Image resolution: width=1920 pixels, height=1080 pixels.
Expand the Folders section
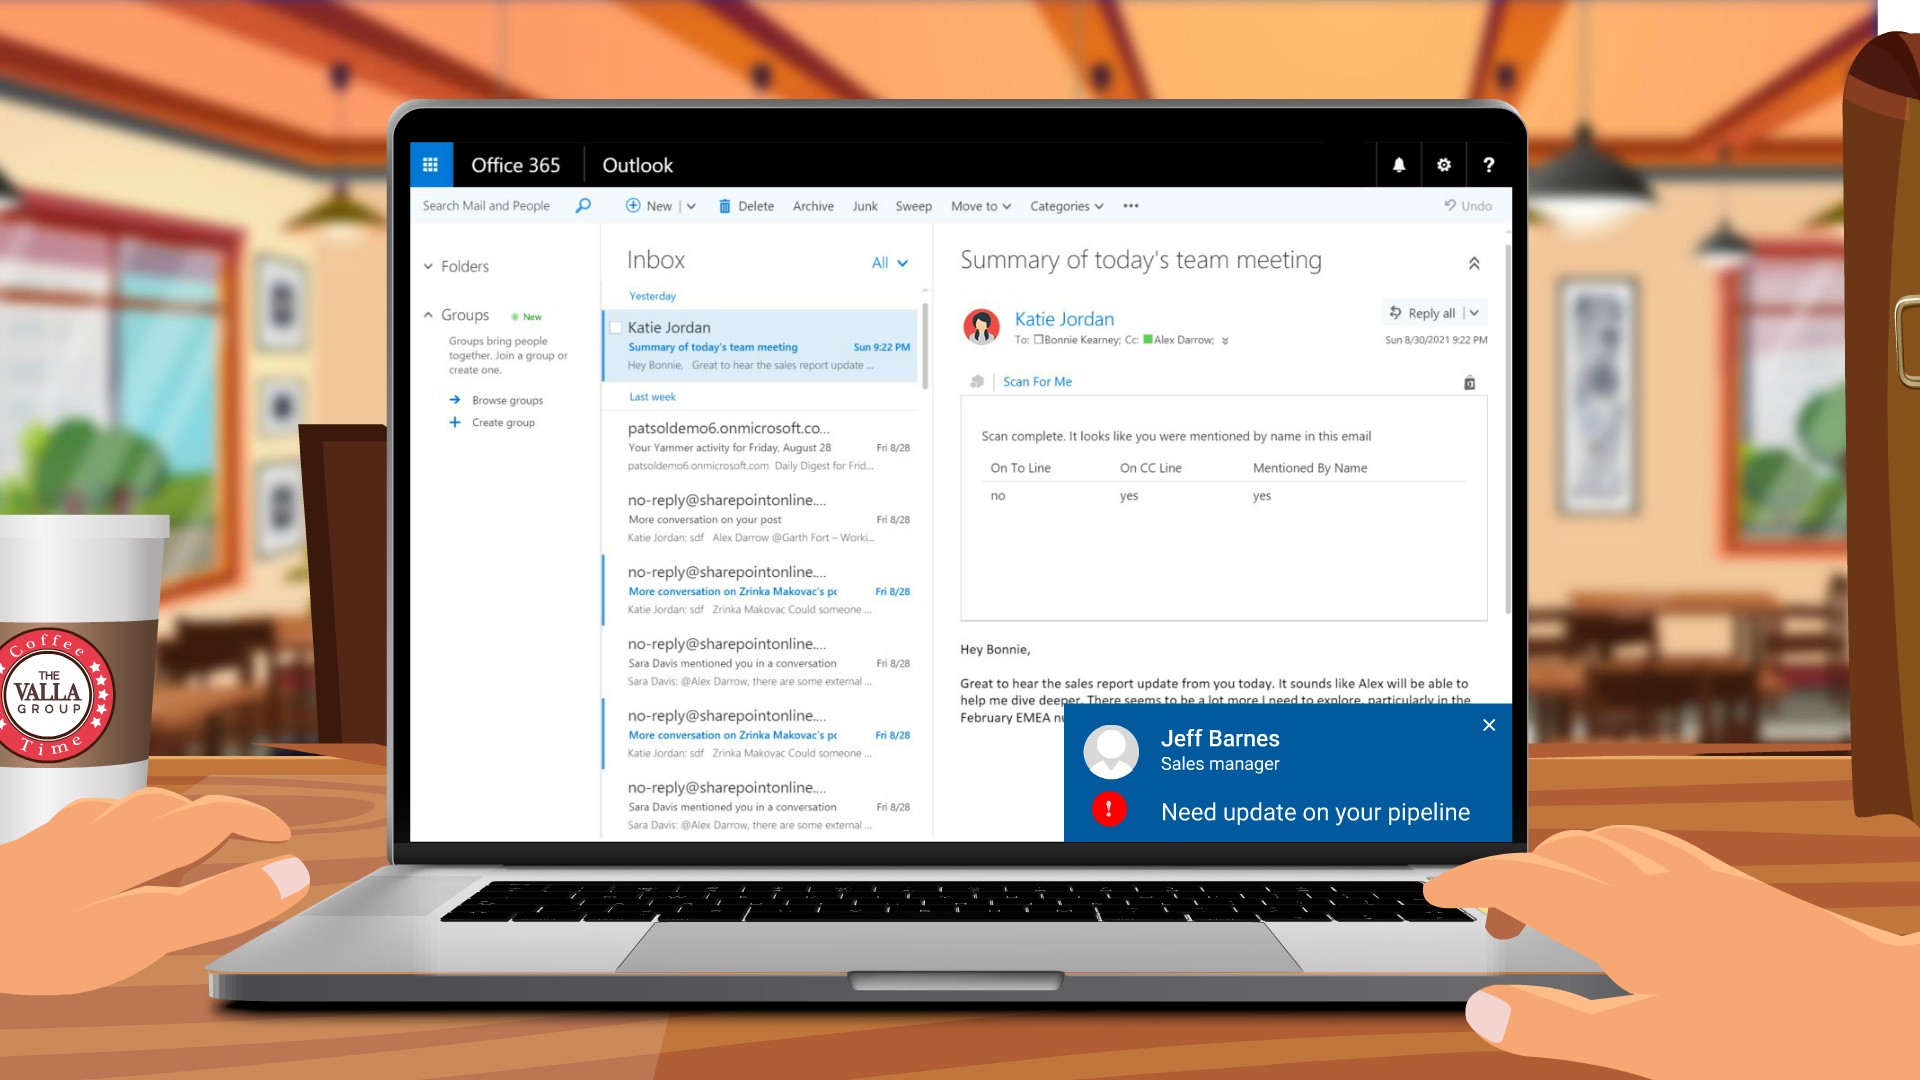coord(429,267)
